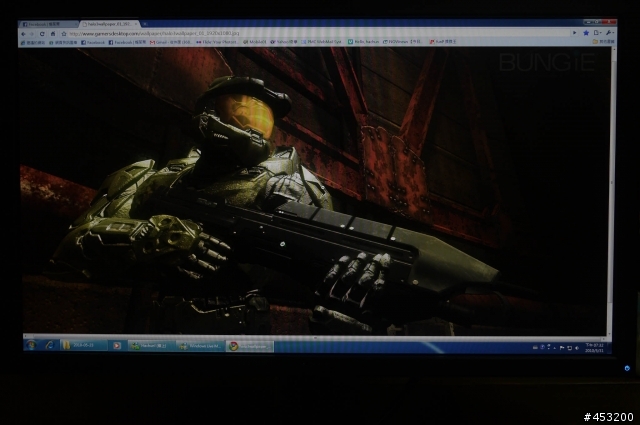Open the Windows Start menu orb
This screenshot has width=640, height=425.
[31, 345]
